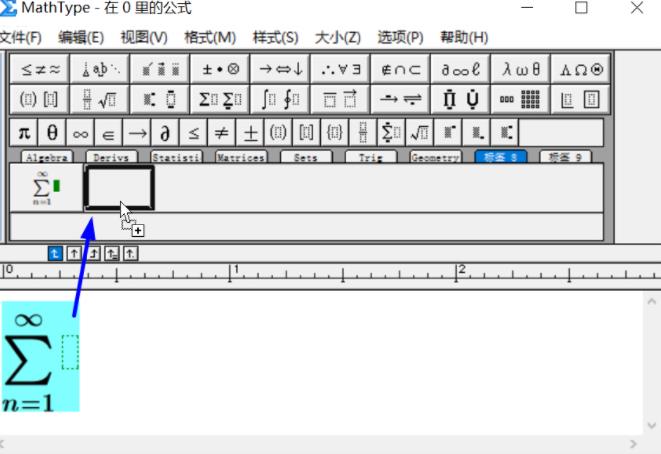The height and width of the screenshot is (454, 661).
Task: Open the 格式(M) menu
Action: pyautogui.click(x=210, y=38)
